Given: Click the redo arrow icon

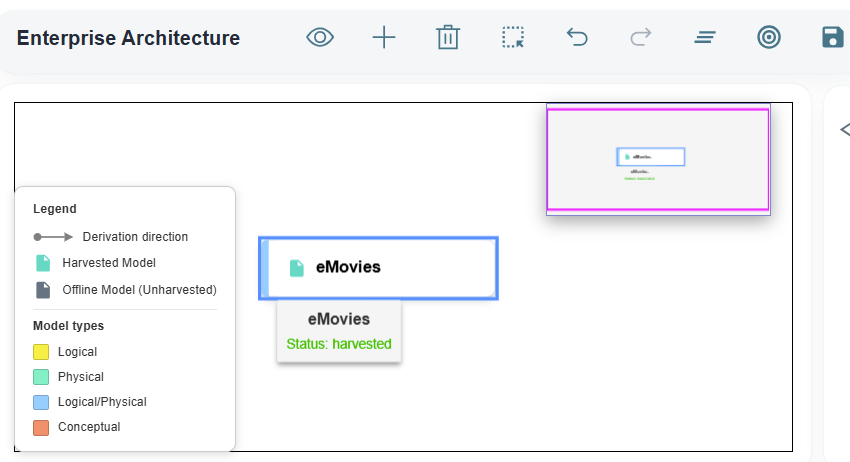Looking at the screenshot, I should pos(641,37).
